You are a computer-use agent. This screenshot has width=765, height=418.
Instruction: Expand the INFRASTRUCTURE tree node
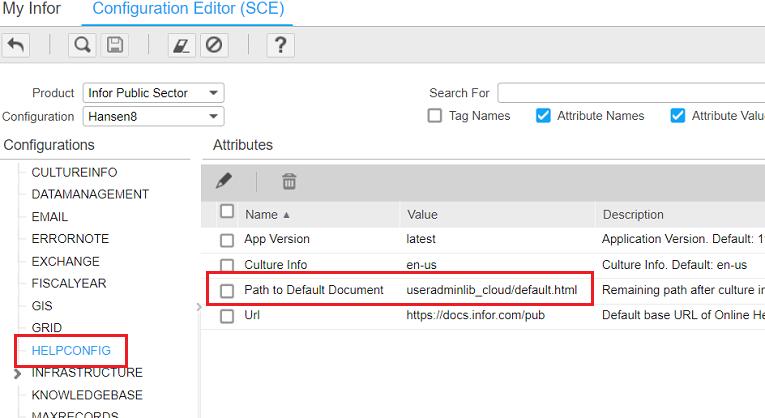tap(18, 374)
